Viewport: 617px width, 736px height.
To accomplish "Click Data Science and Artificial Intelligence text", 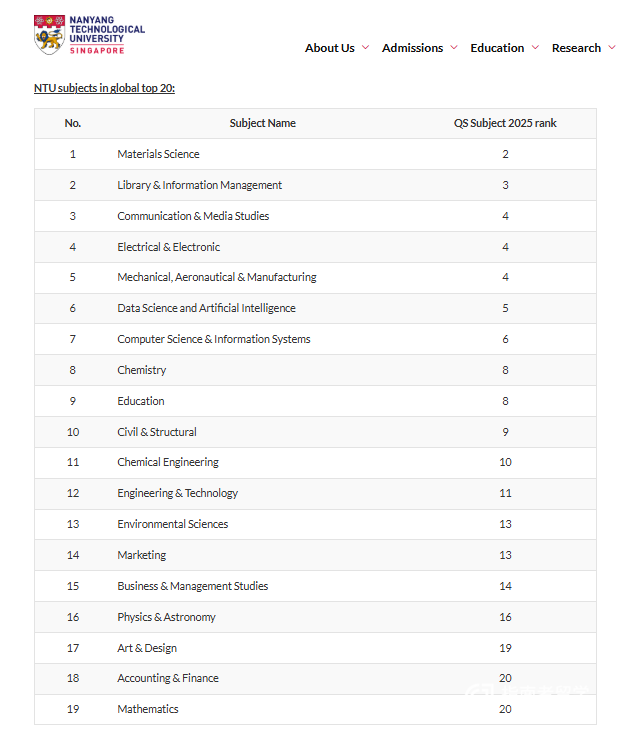I will click(206, 308).
